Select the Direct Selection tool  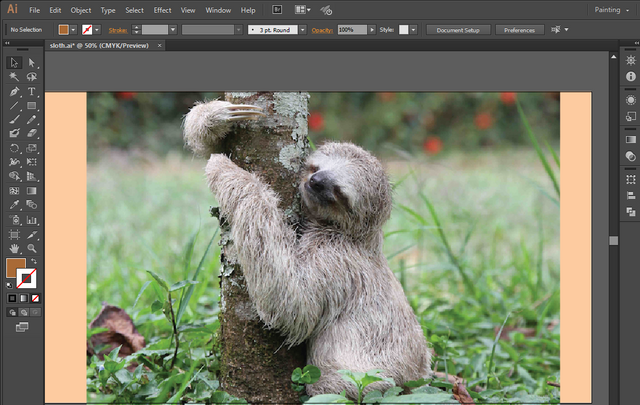coord(32,62)
